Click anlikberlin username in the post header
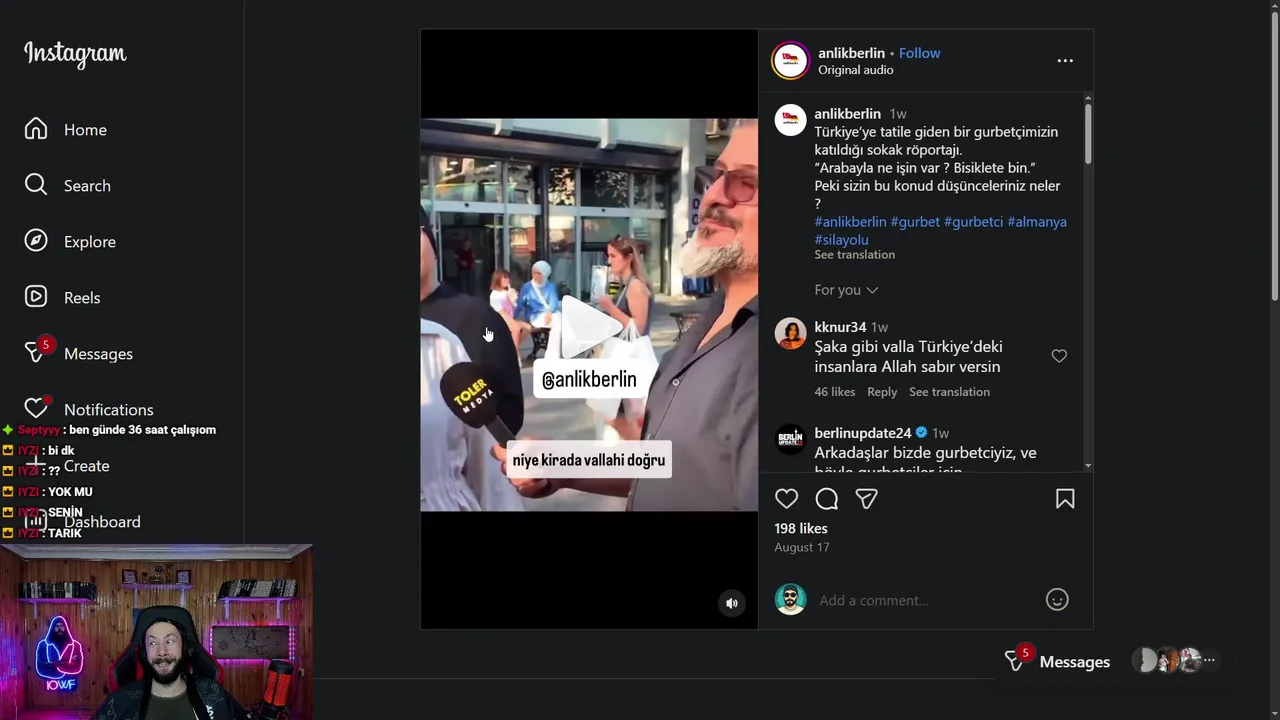This screenshot has width=1280, height=720. pos(851,53)
